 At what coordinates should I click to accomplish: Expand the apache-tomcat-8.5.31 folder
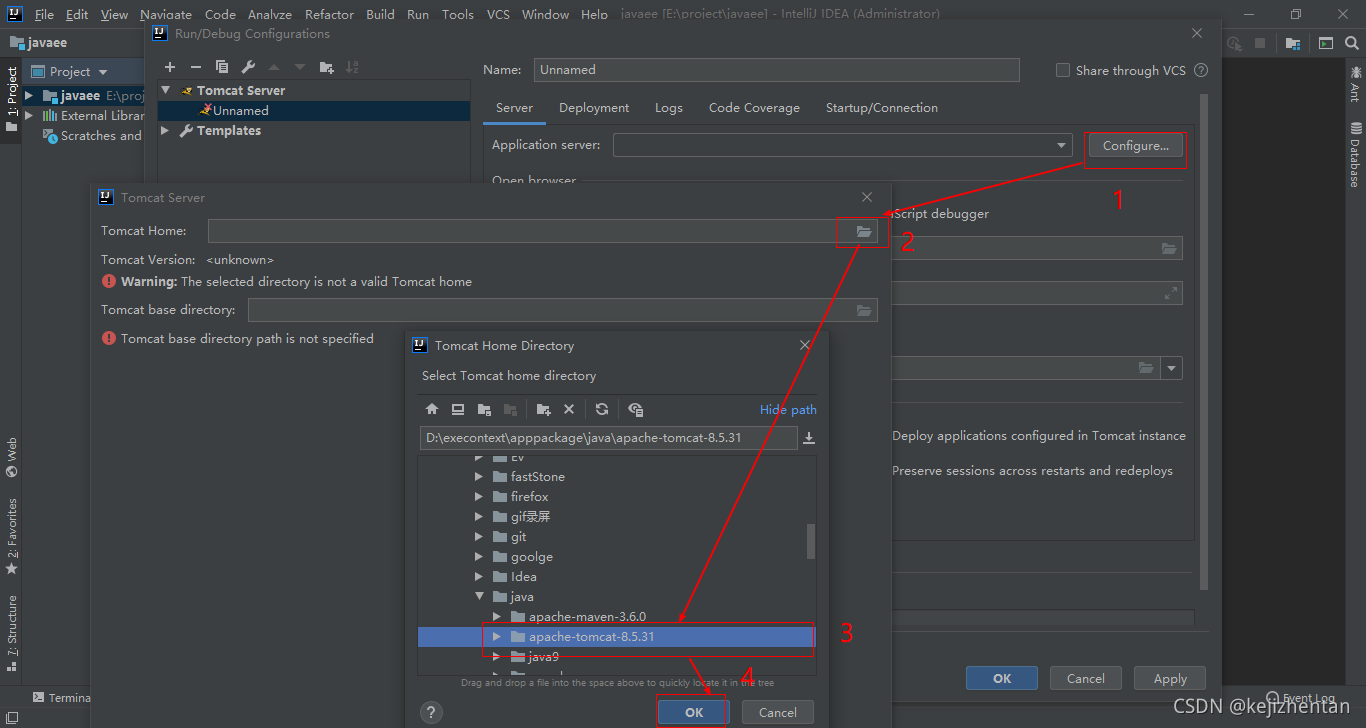[497, 636]
